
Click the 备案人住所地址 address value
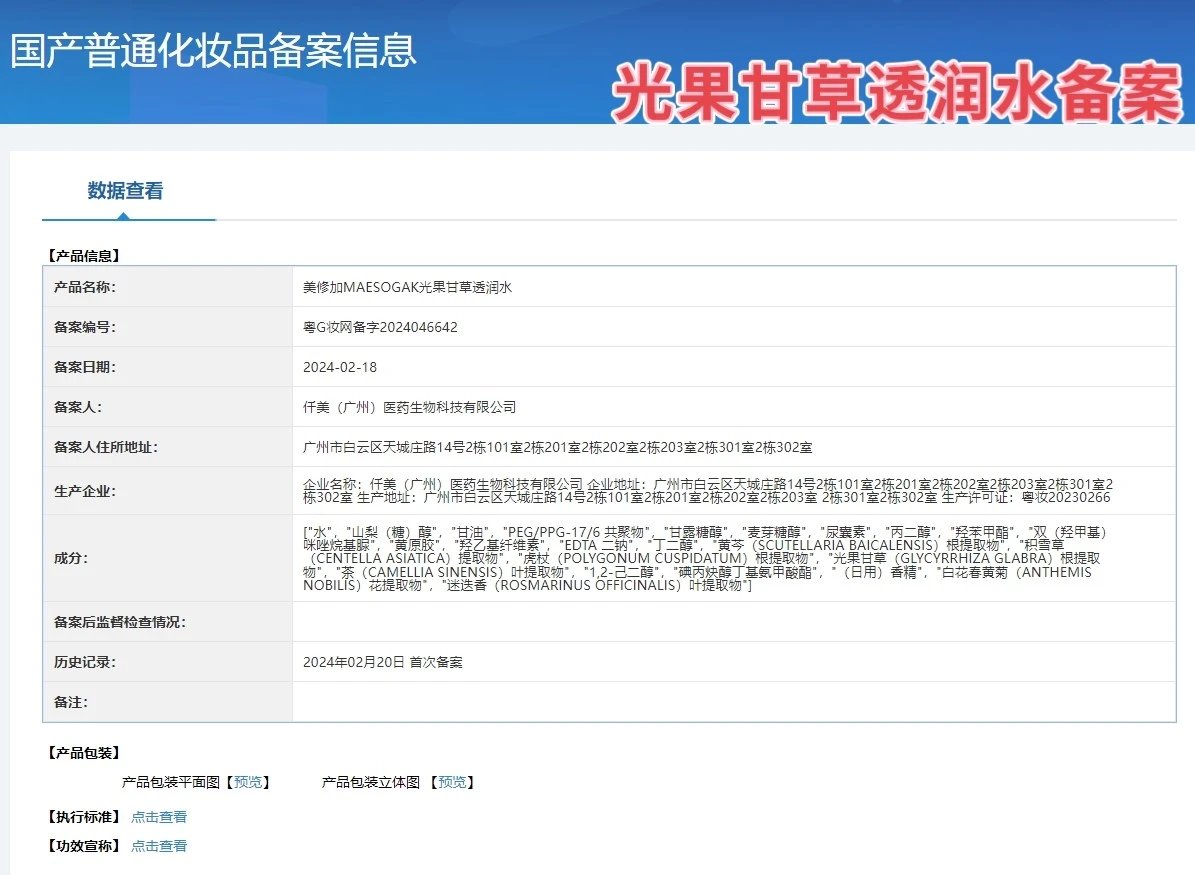[557, 447]
